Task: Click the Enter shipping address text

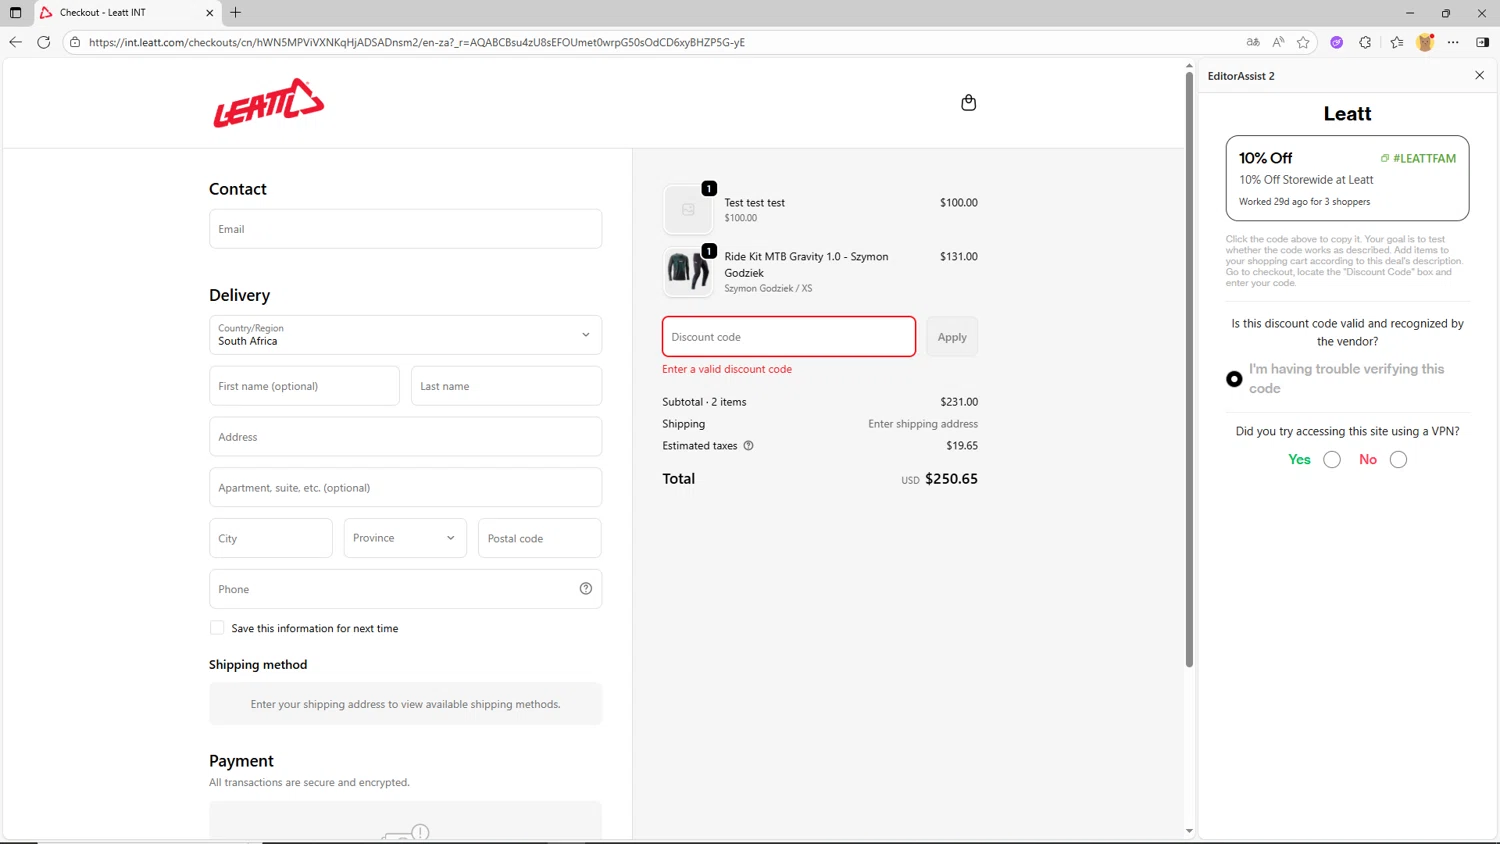Action: tap(923, 424)
